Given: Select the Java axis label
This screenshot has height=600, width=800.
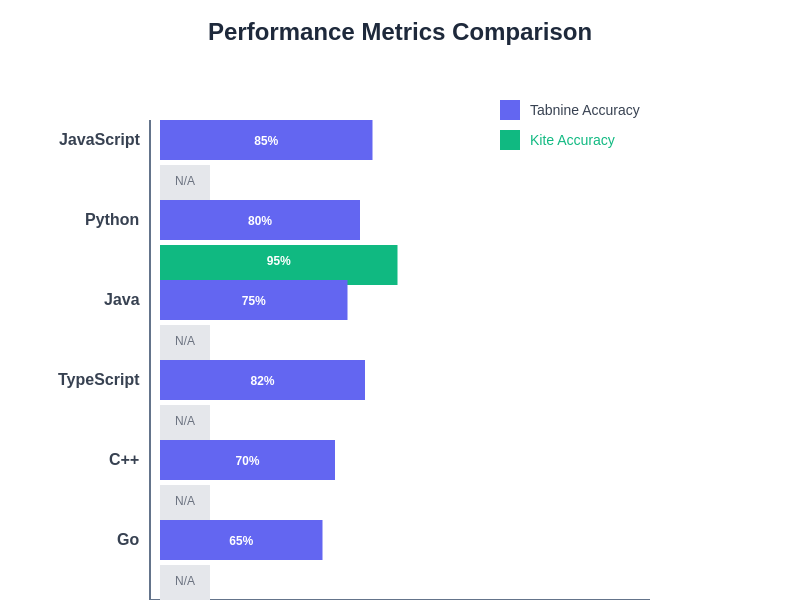Looking at the screenshot, I should [122, 300].
